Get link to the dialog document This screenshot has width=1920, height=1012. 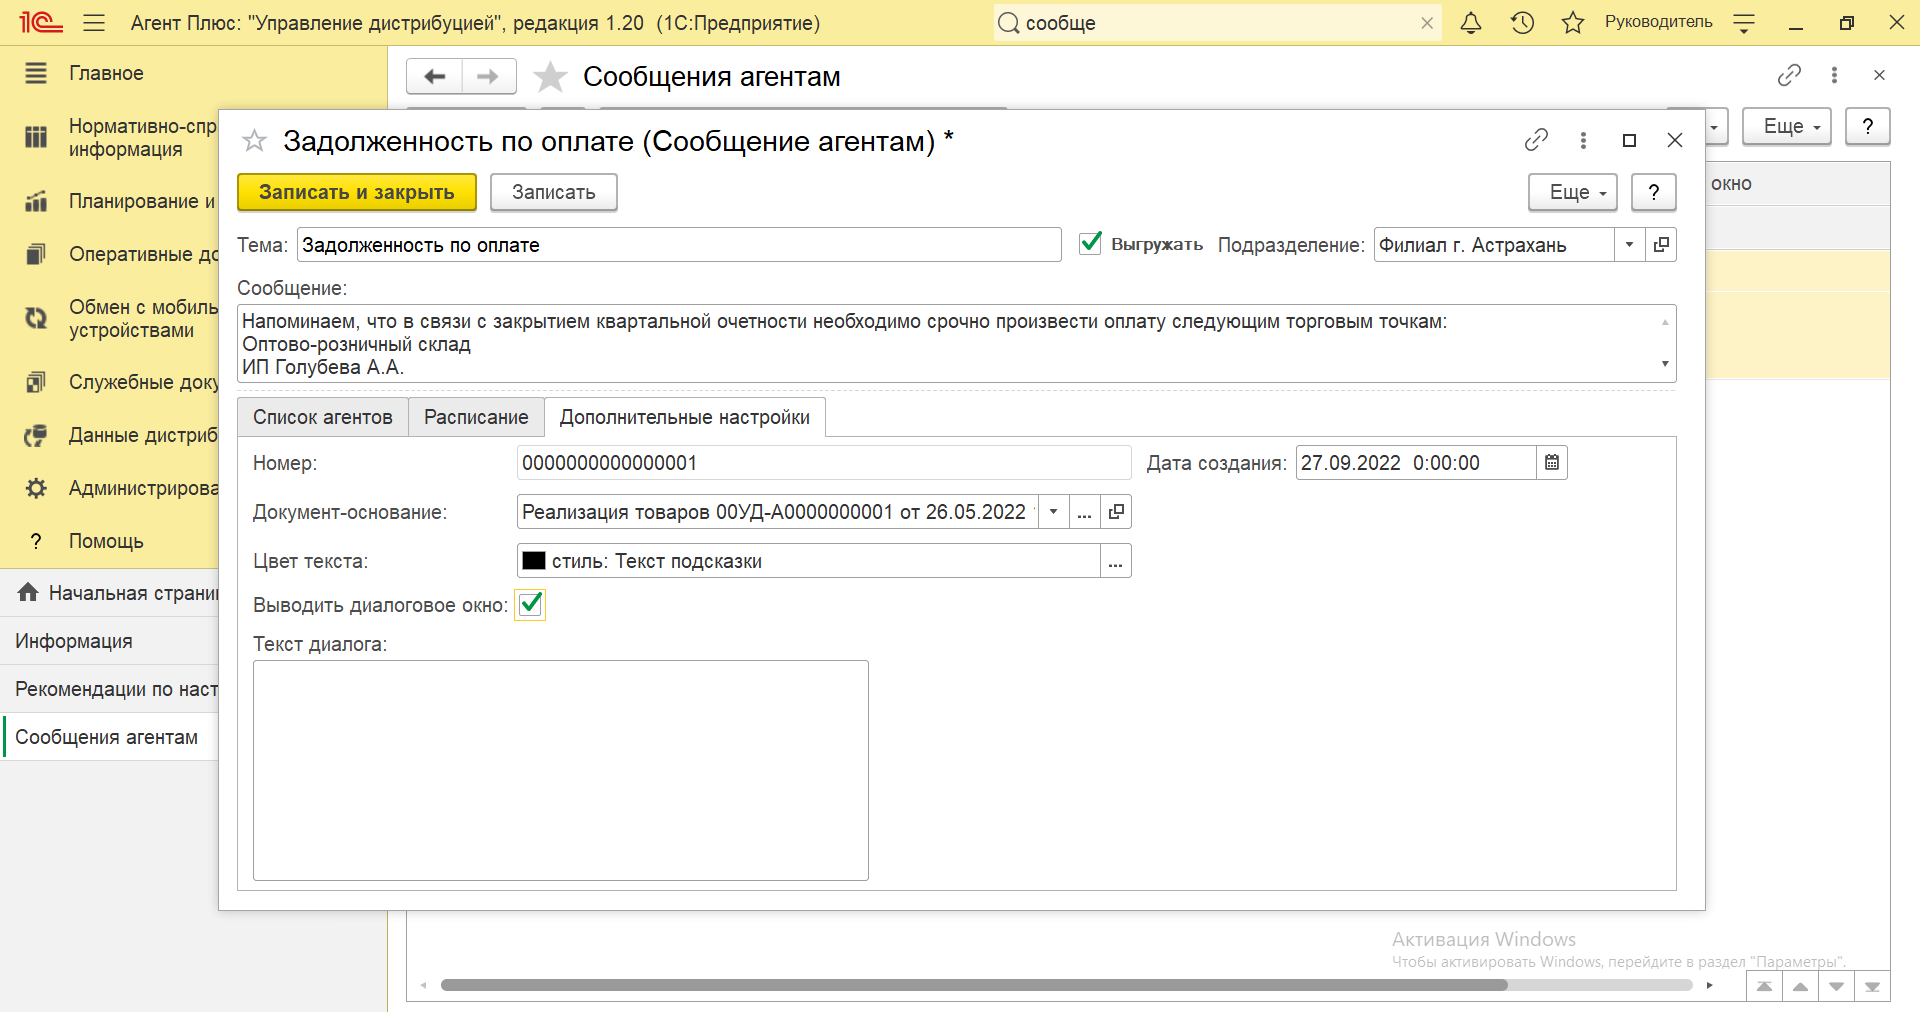(x=1536, y=140)
